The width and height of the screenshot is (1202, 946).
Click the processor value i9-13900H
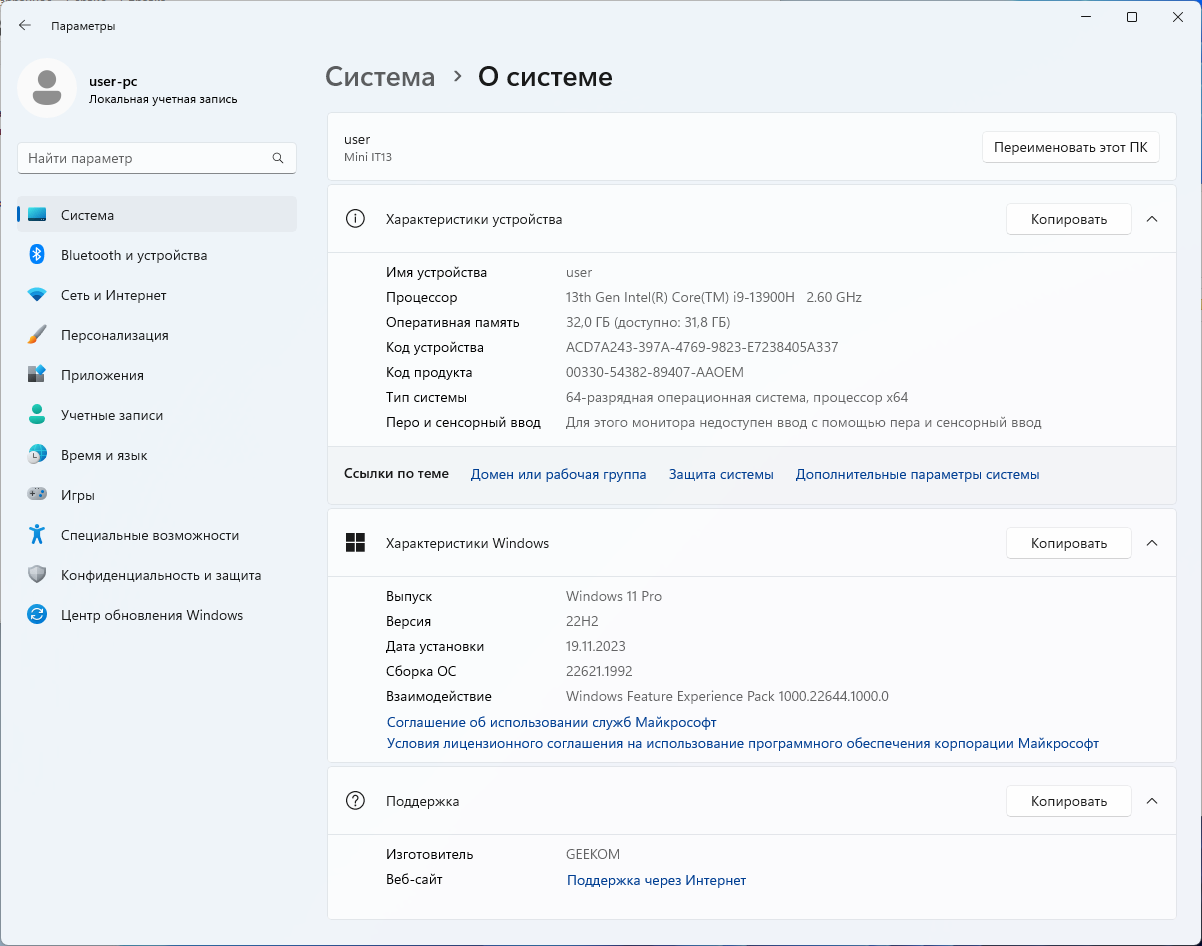point(714,297)
